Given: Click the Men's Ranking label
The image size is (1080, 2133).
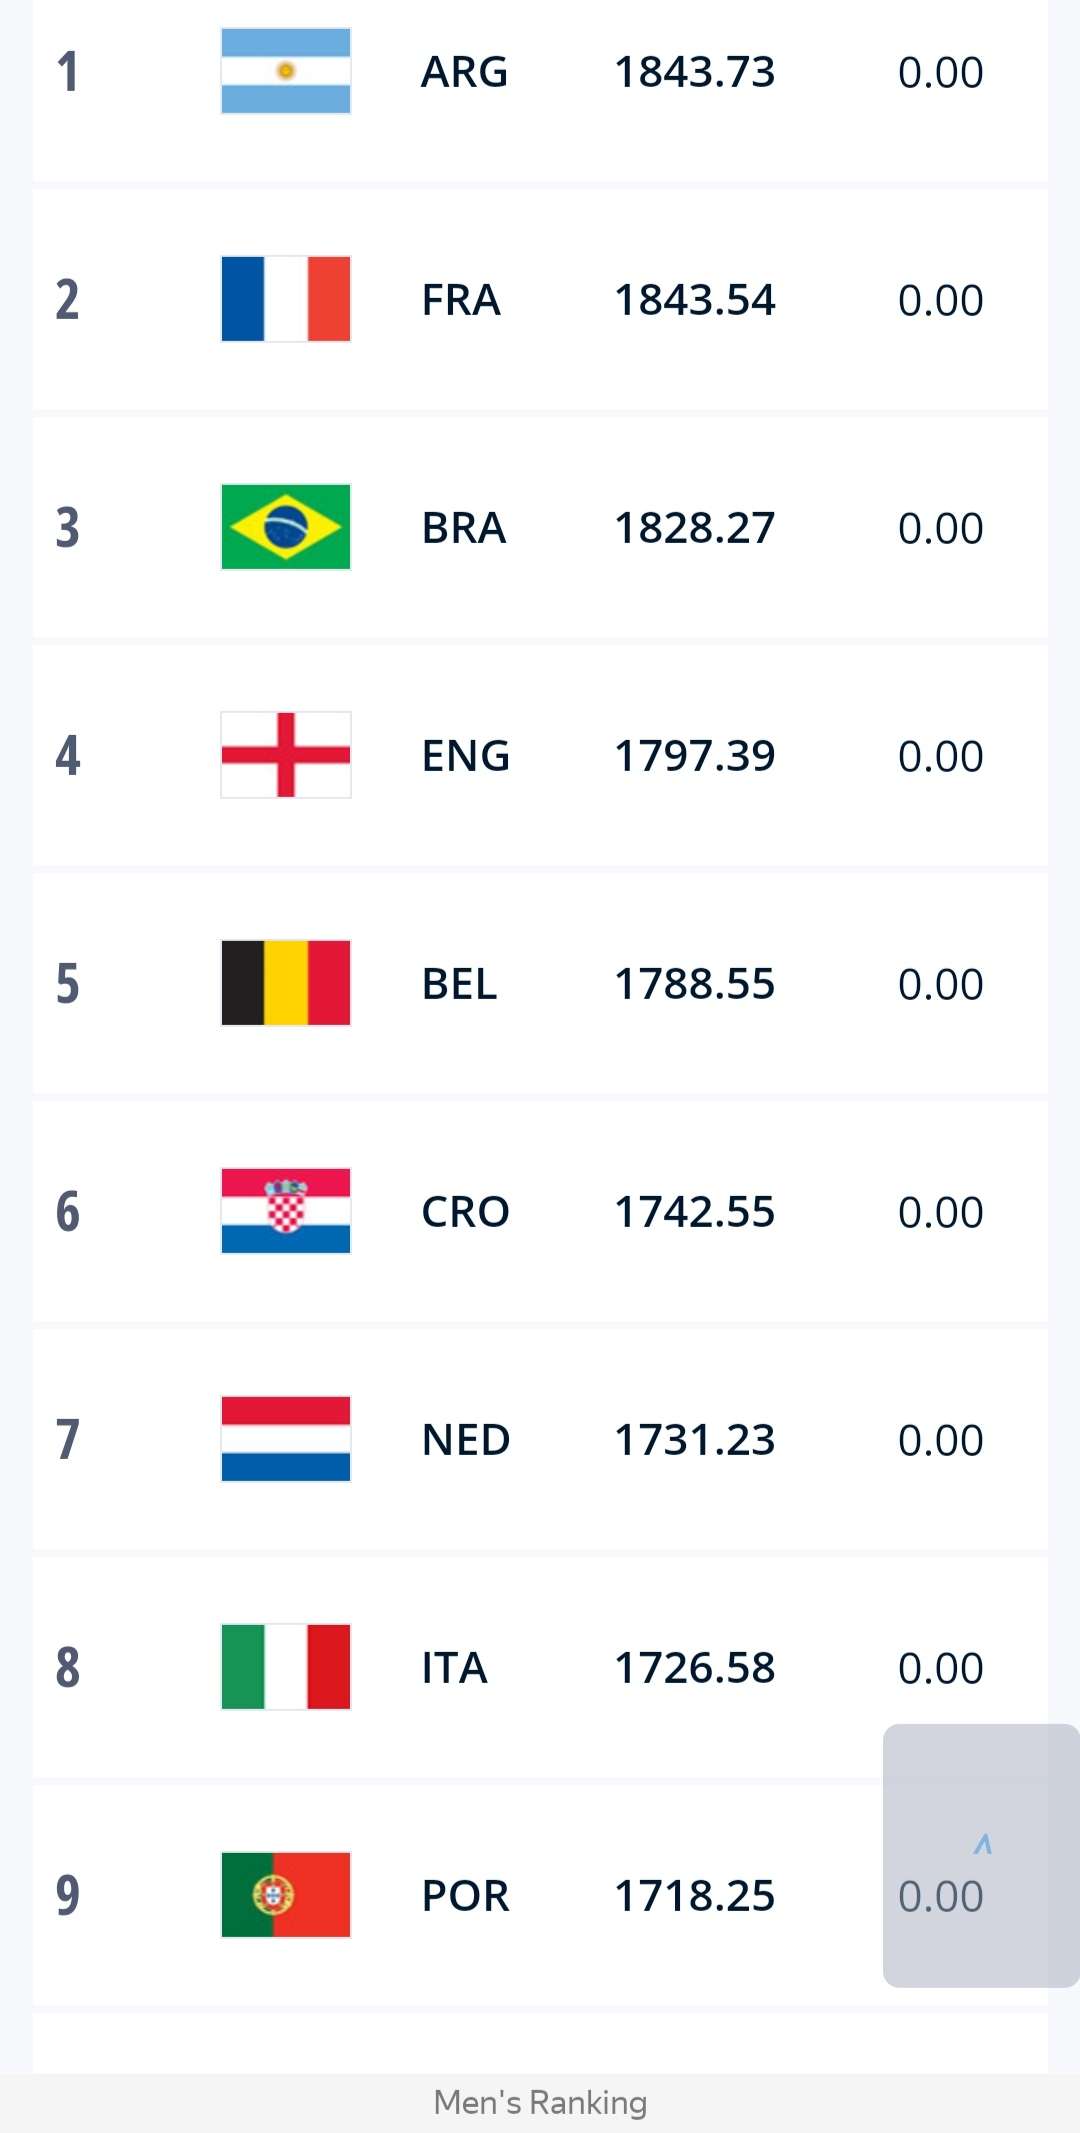Looking at the screenshot, I should (x=540, y=2102).
